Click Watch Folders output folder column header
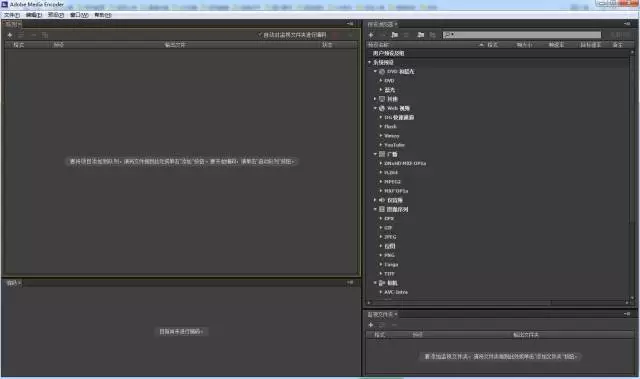Viewport: 640px width, 379px height. [526, 335]
